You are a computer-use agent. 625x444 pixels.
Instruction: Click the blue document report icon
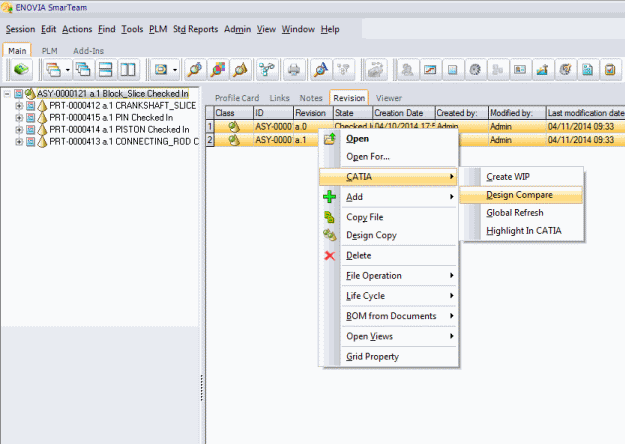point(588,70)
